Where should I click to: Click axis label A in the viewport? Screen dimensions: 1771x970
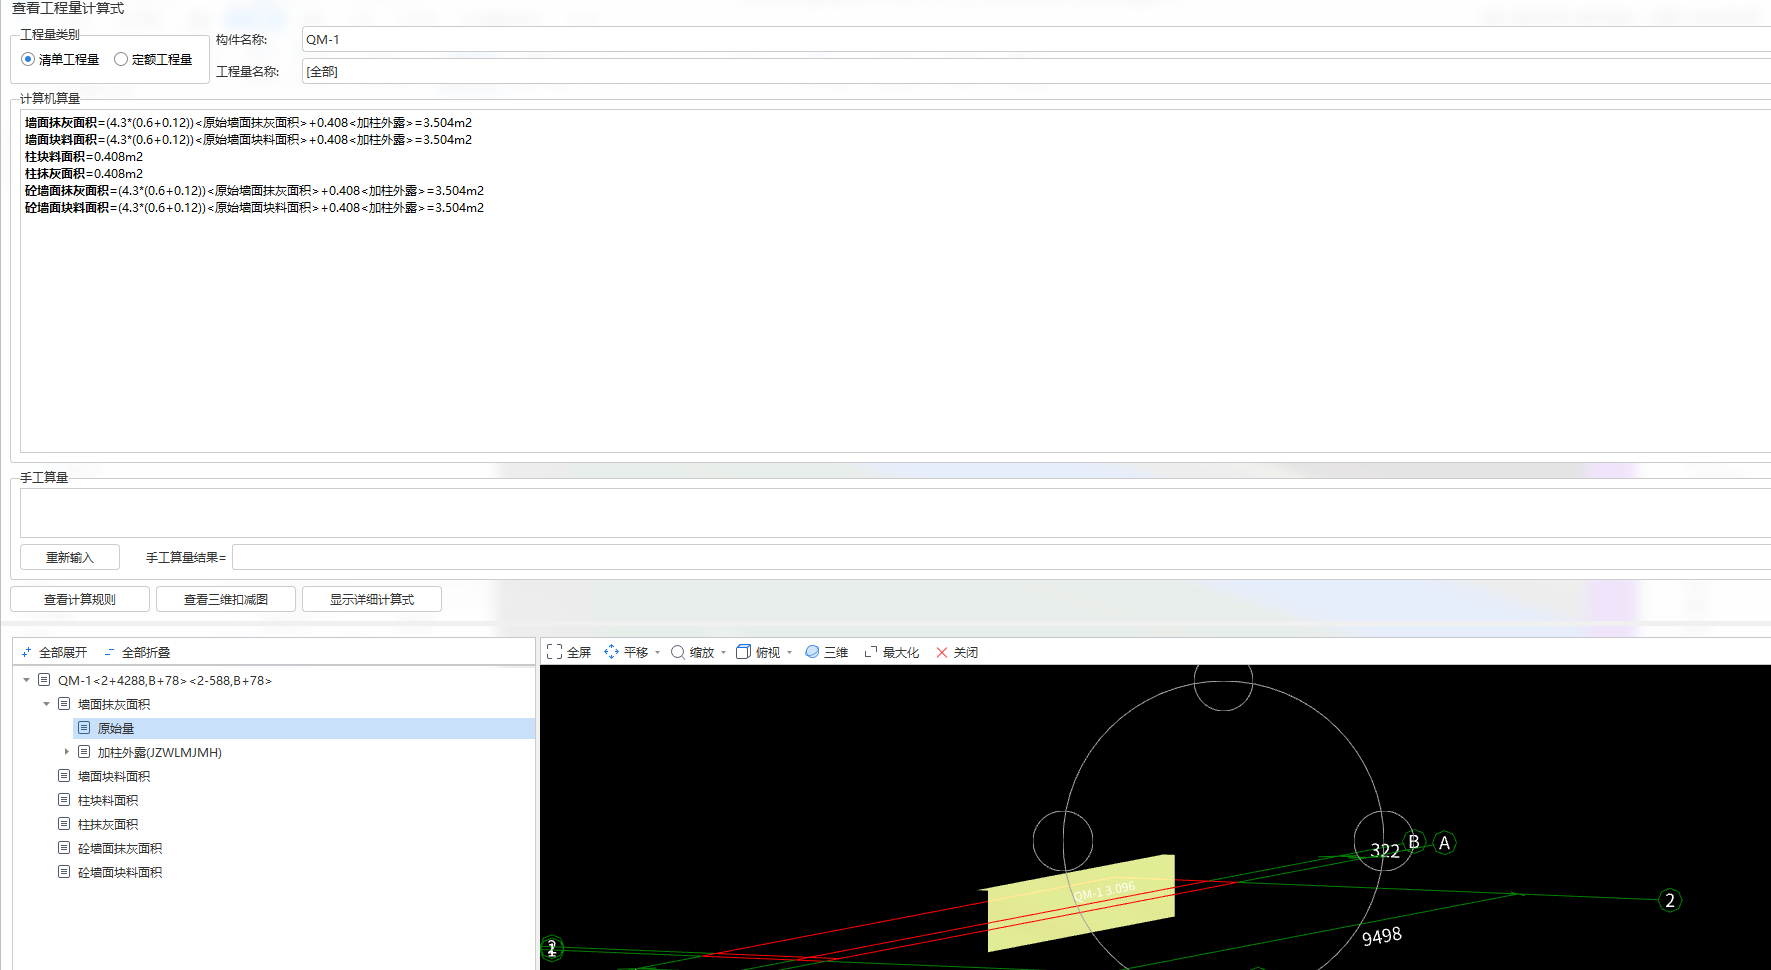[x=1444, y=843]
